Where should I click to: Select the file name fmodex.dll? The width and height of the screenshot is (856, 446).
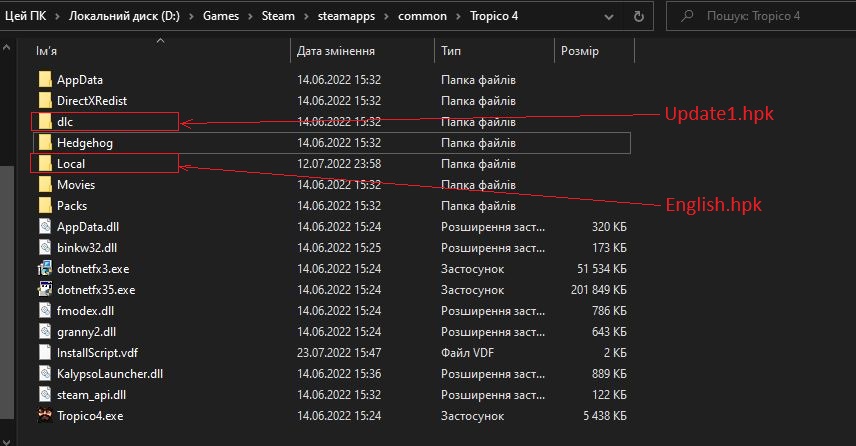(85, 311)
